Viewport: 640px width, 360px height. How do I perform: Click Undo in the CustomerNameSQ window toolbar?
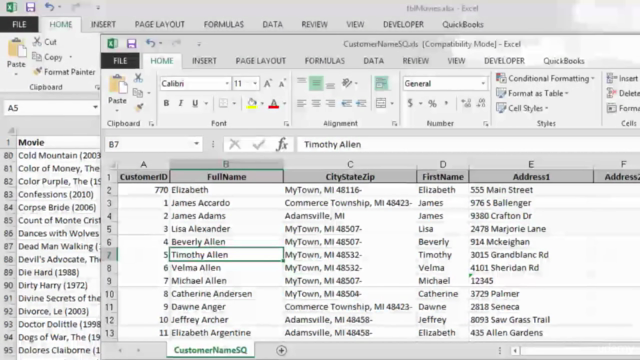(151, 43)
